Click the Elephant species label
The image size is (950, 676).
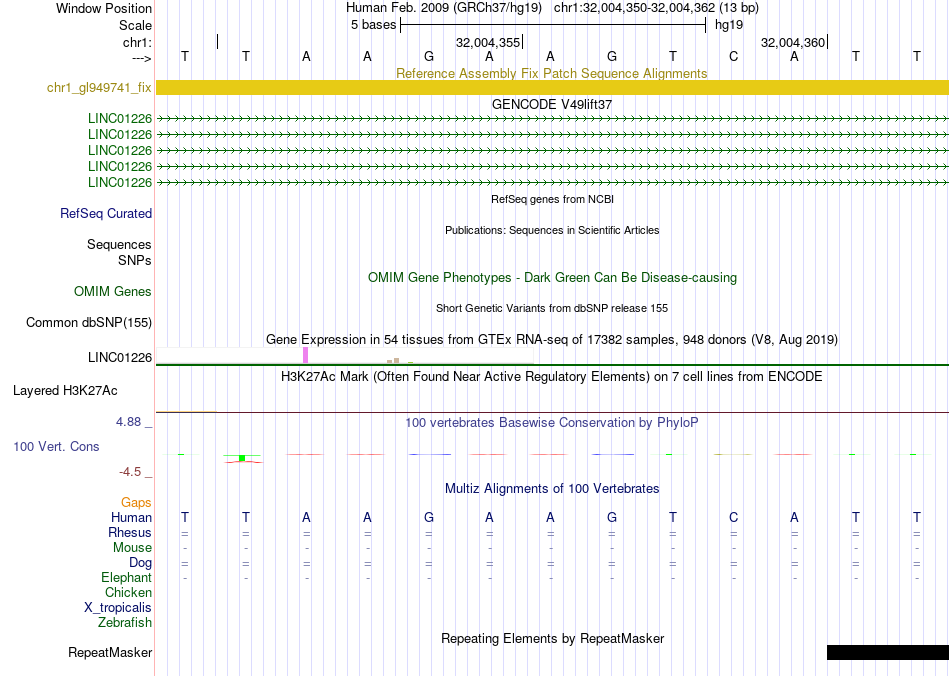pyautogui.click(x=127, y=577)
